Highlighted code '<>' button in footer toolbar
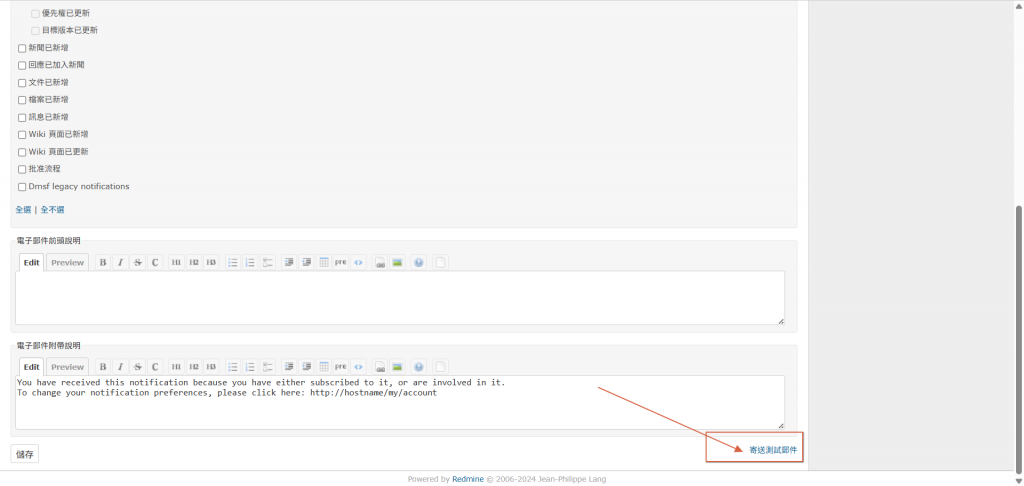 click(x=359, y=367)
